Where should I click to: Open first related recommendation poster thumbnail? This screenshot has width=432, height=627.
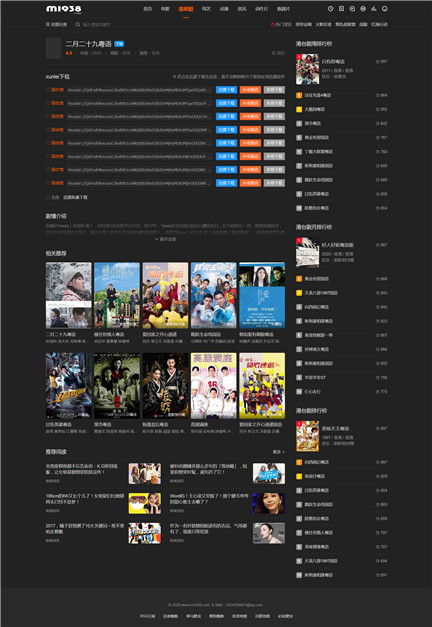(69, 295)
